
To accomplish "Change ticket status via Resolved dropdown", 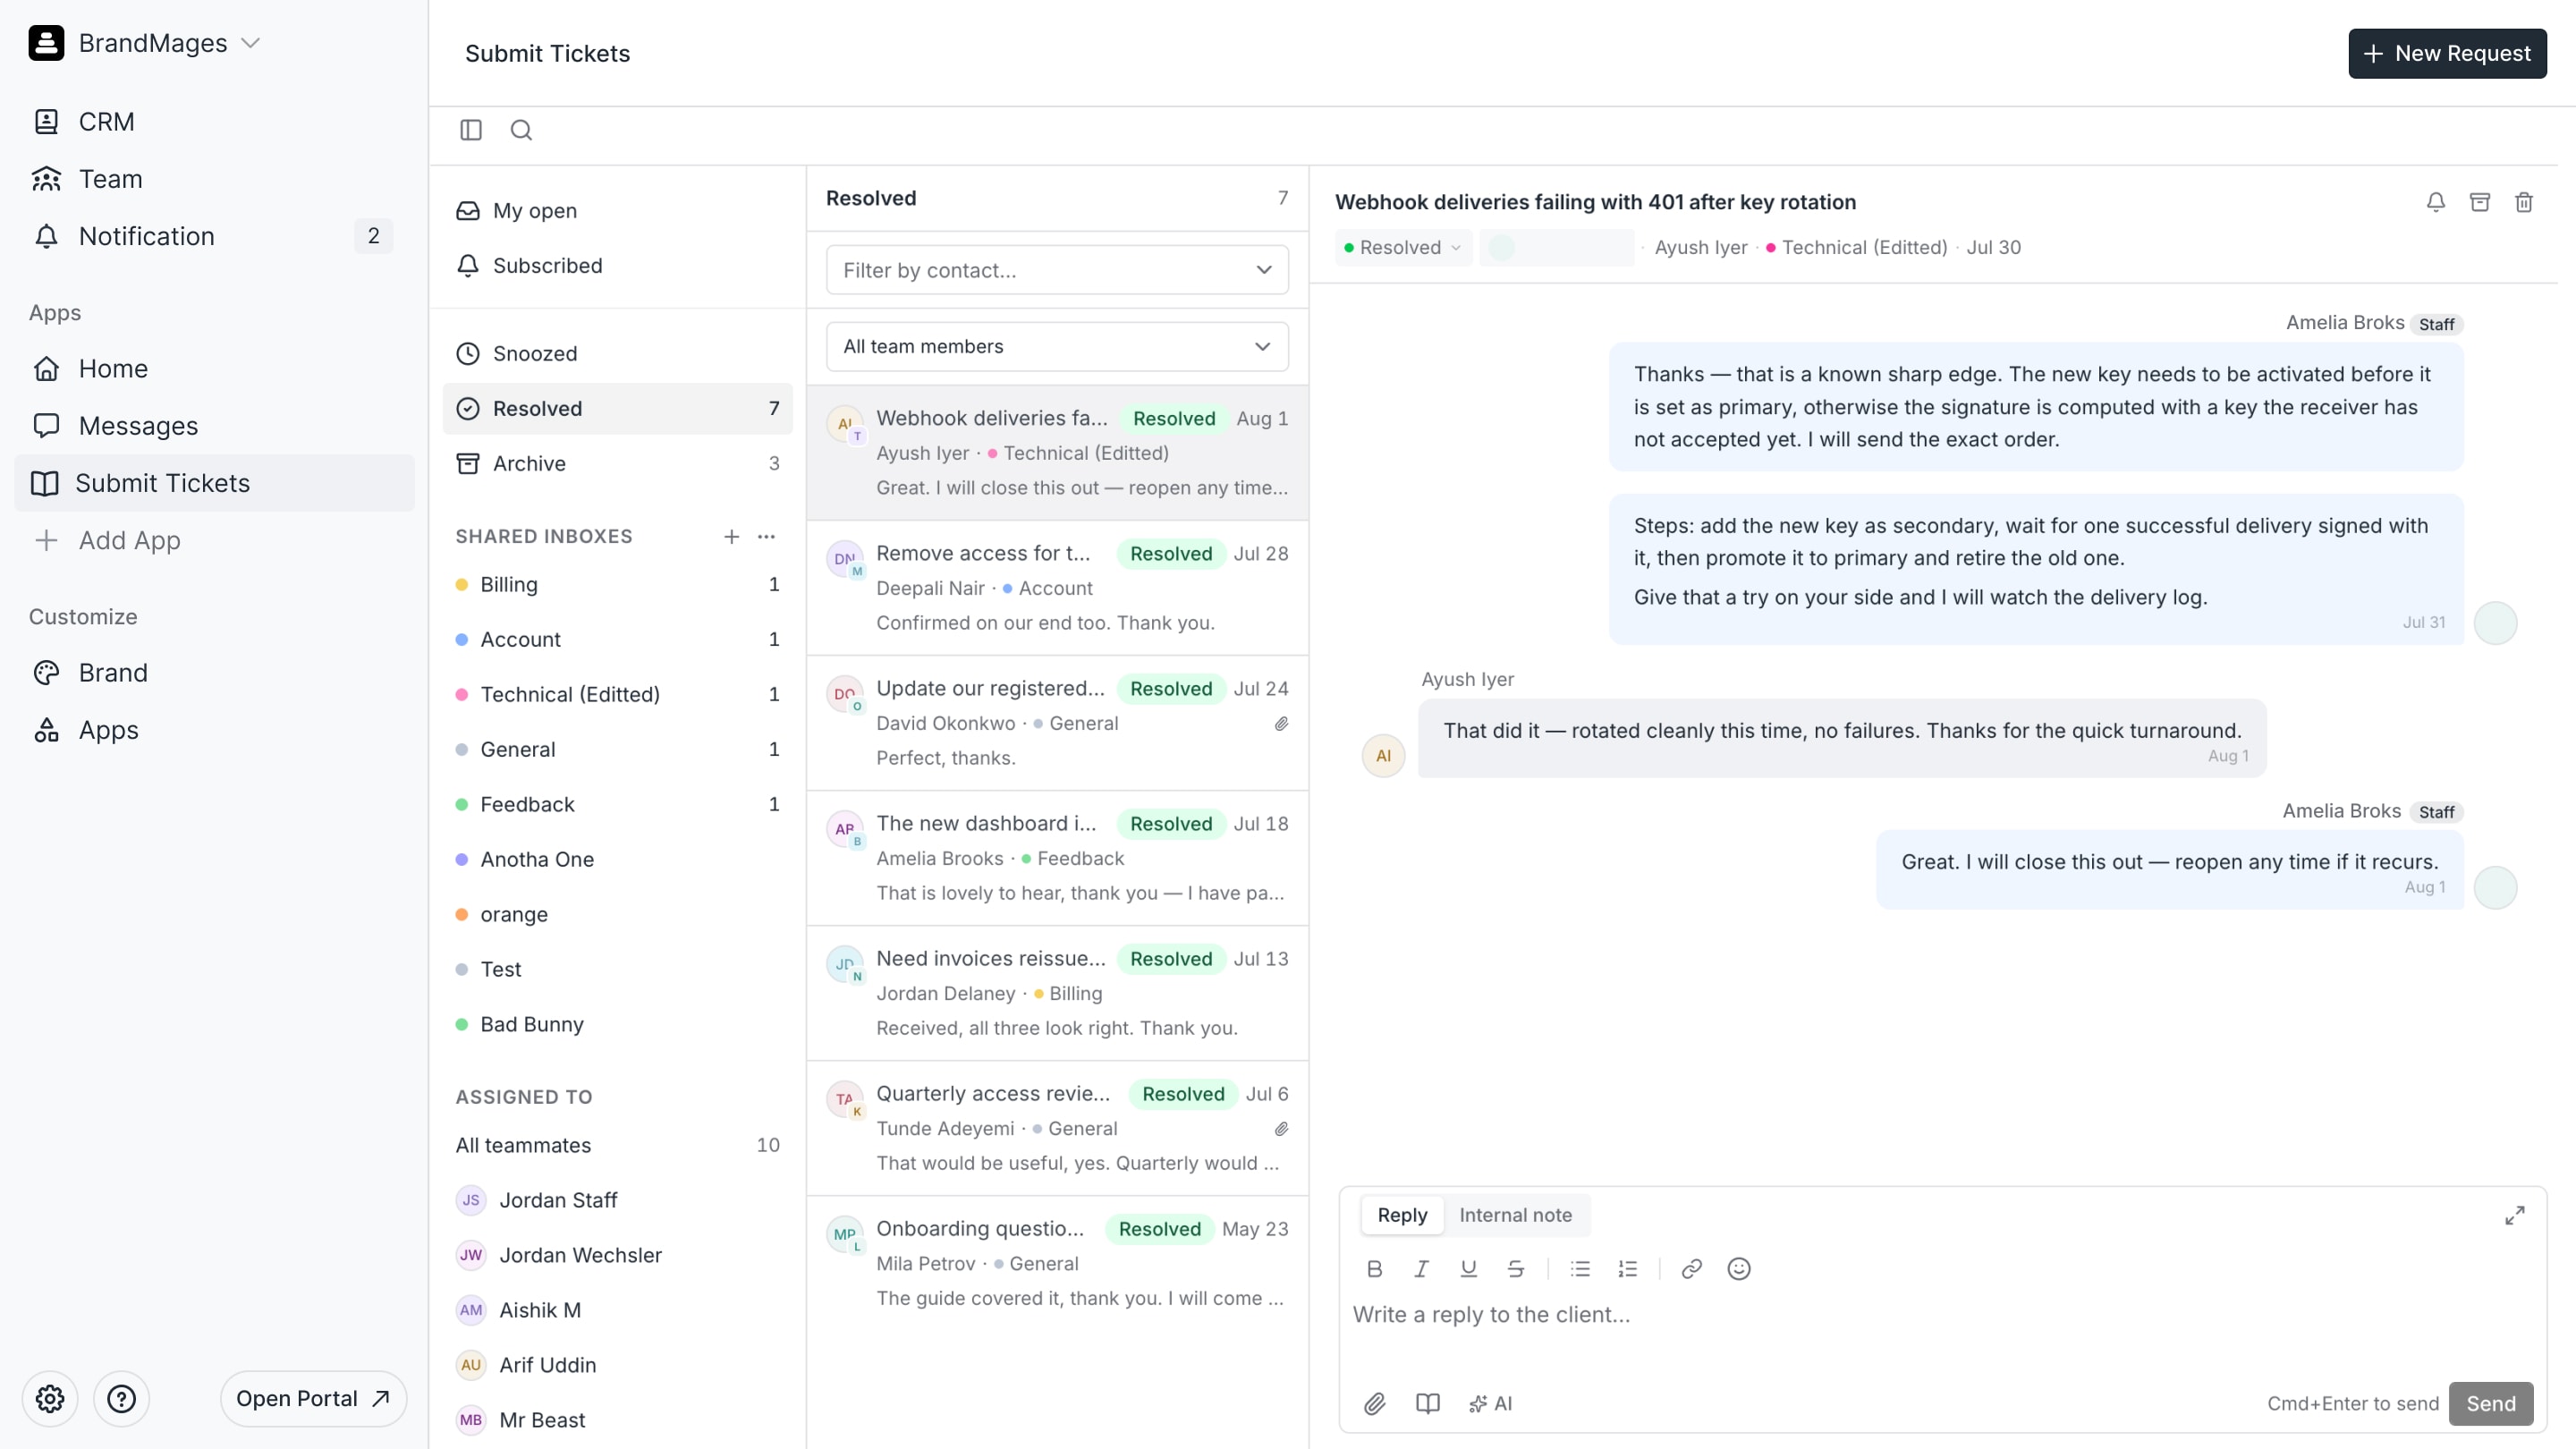I will (1403, 247).
